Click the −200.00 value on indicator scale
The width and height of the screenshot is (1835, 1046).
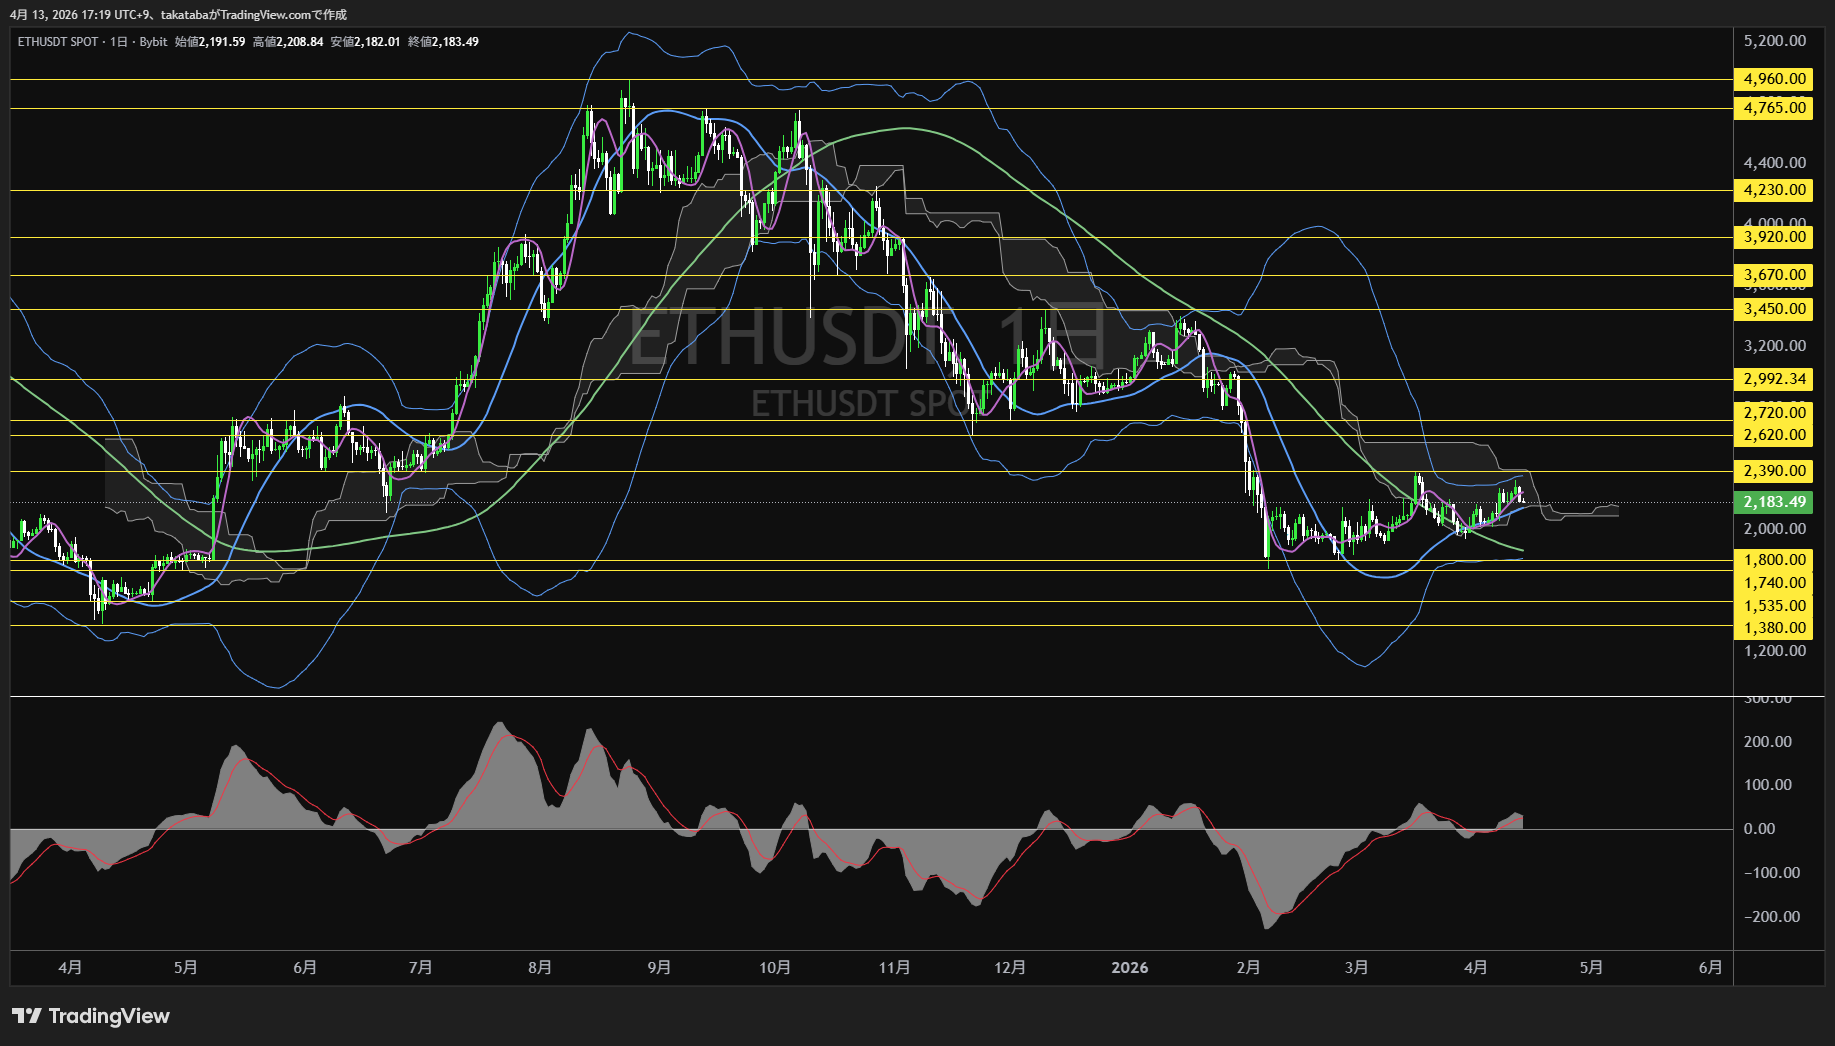pos(1771,916)
